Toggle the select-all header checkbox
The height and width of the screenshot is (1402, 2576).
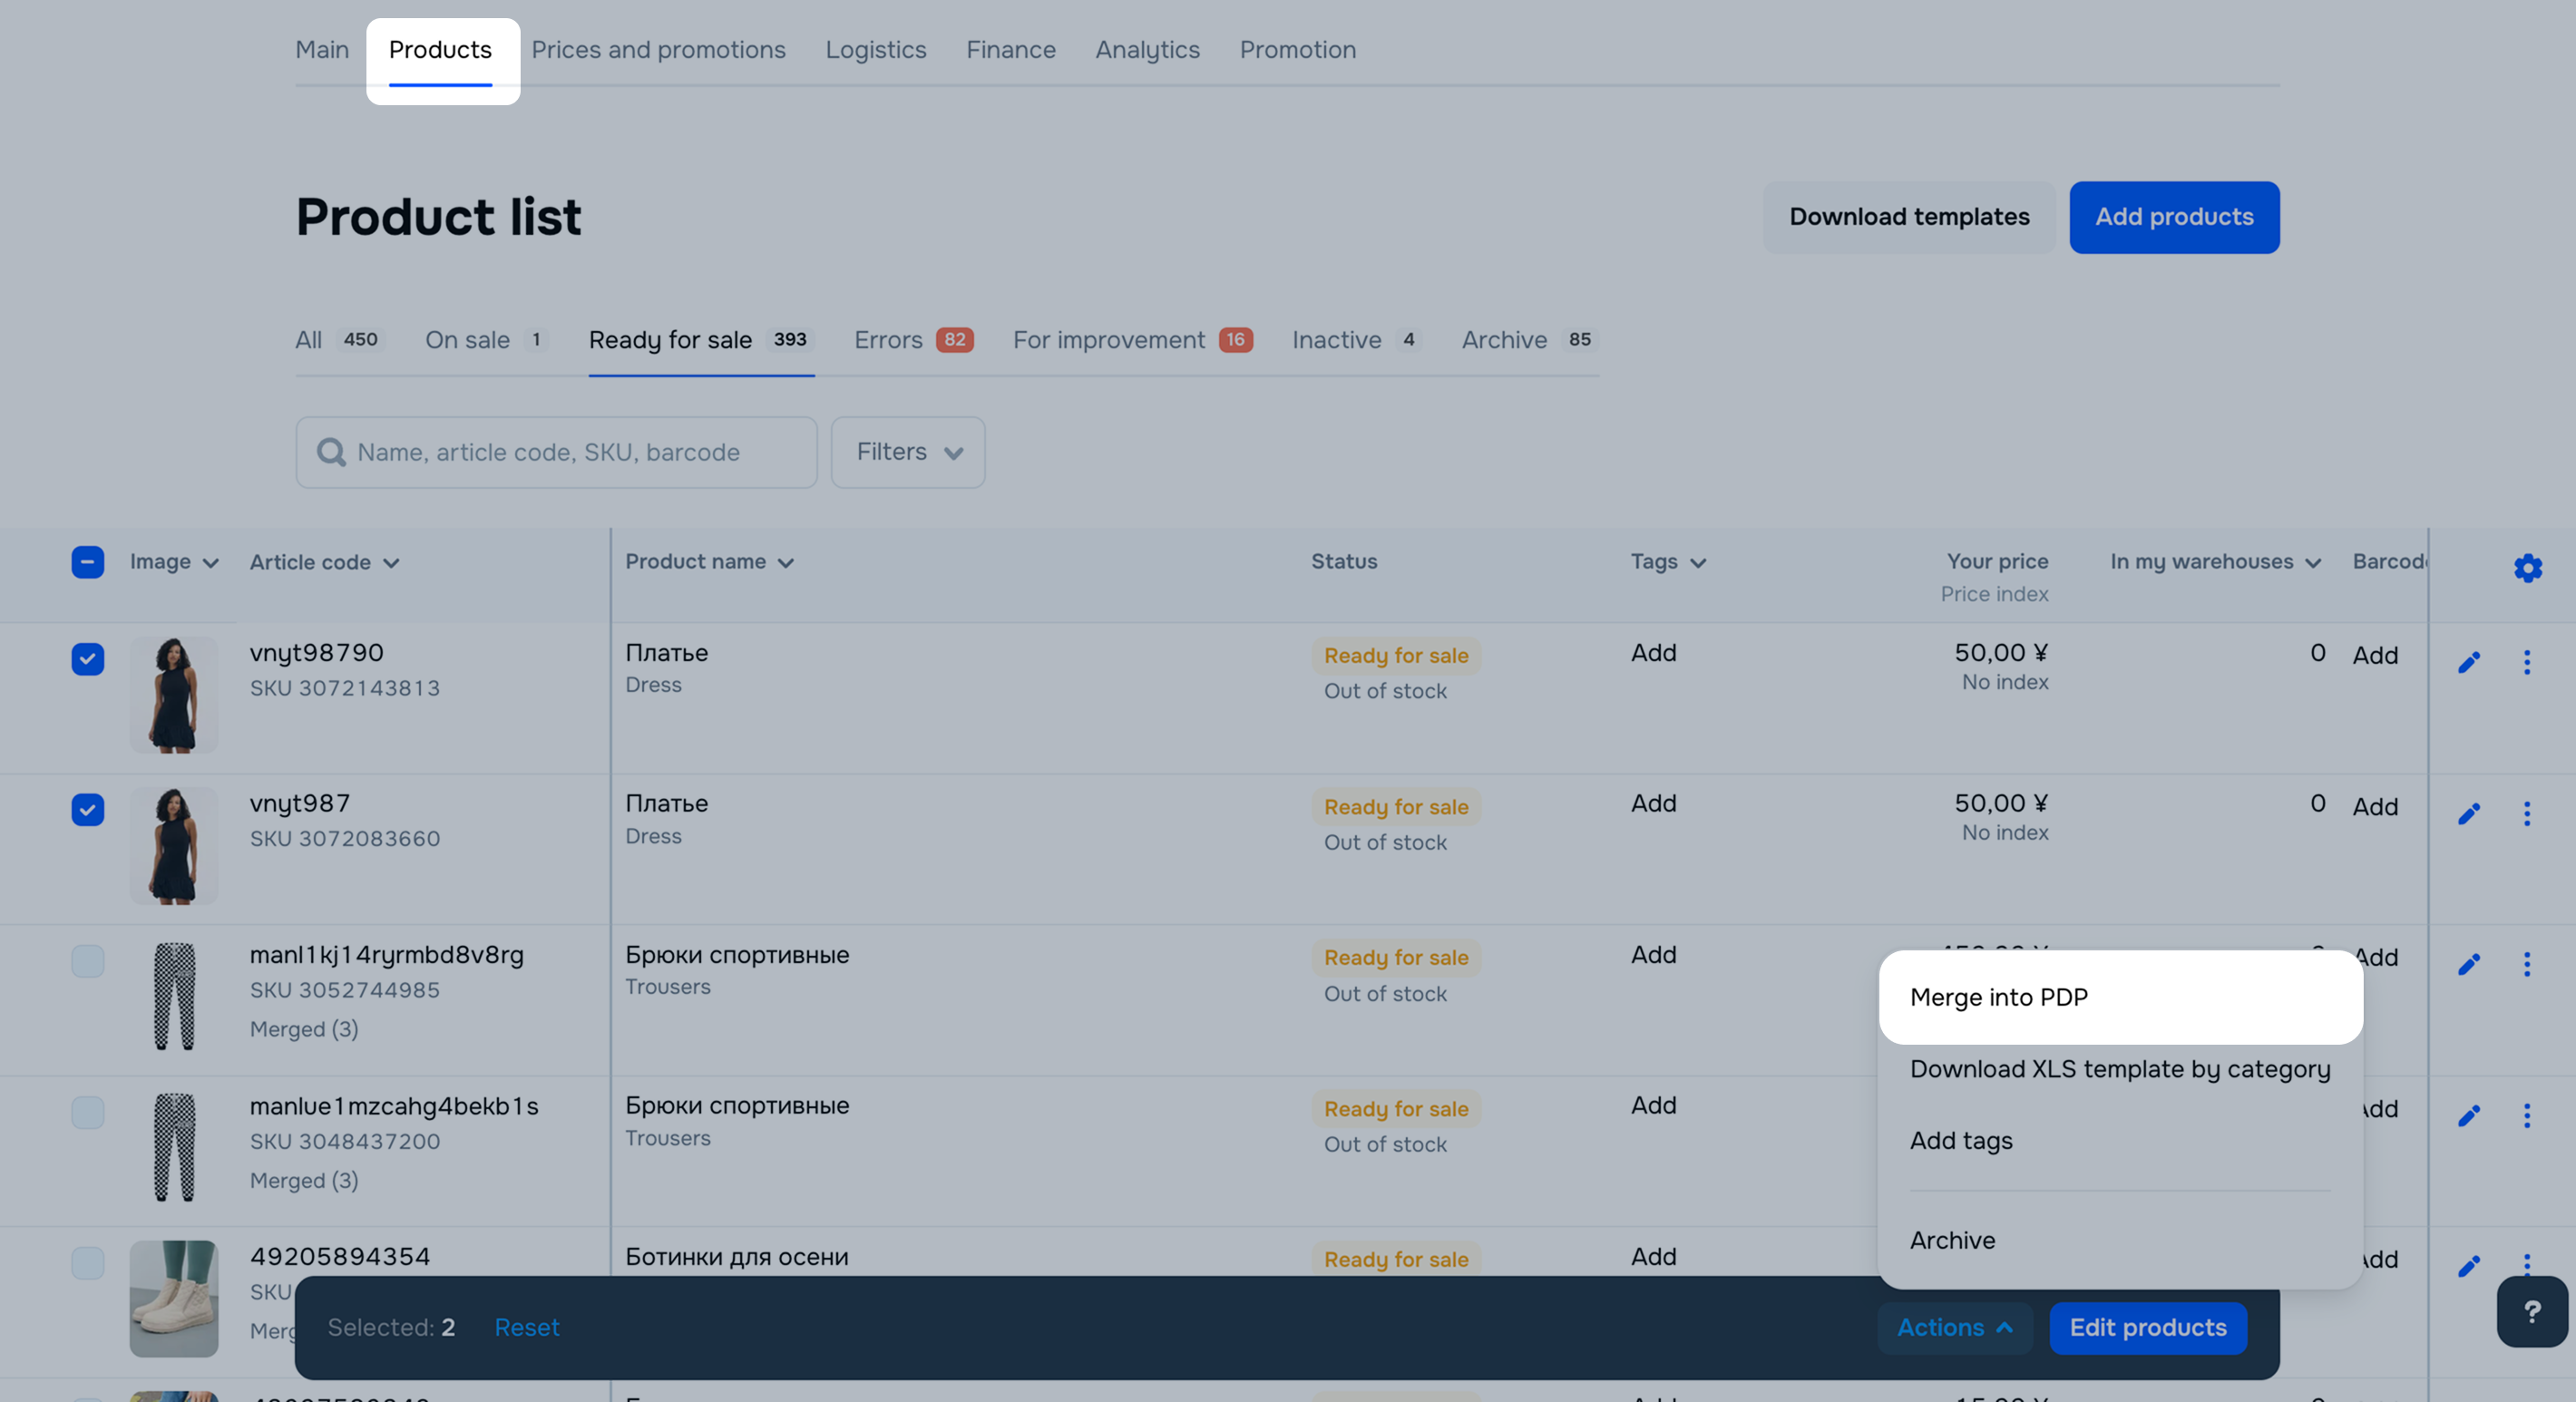pos(88,562)
